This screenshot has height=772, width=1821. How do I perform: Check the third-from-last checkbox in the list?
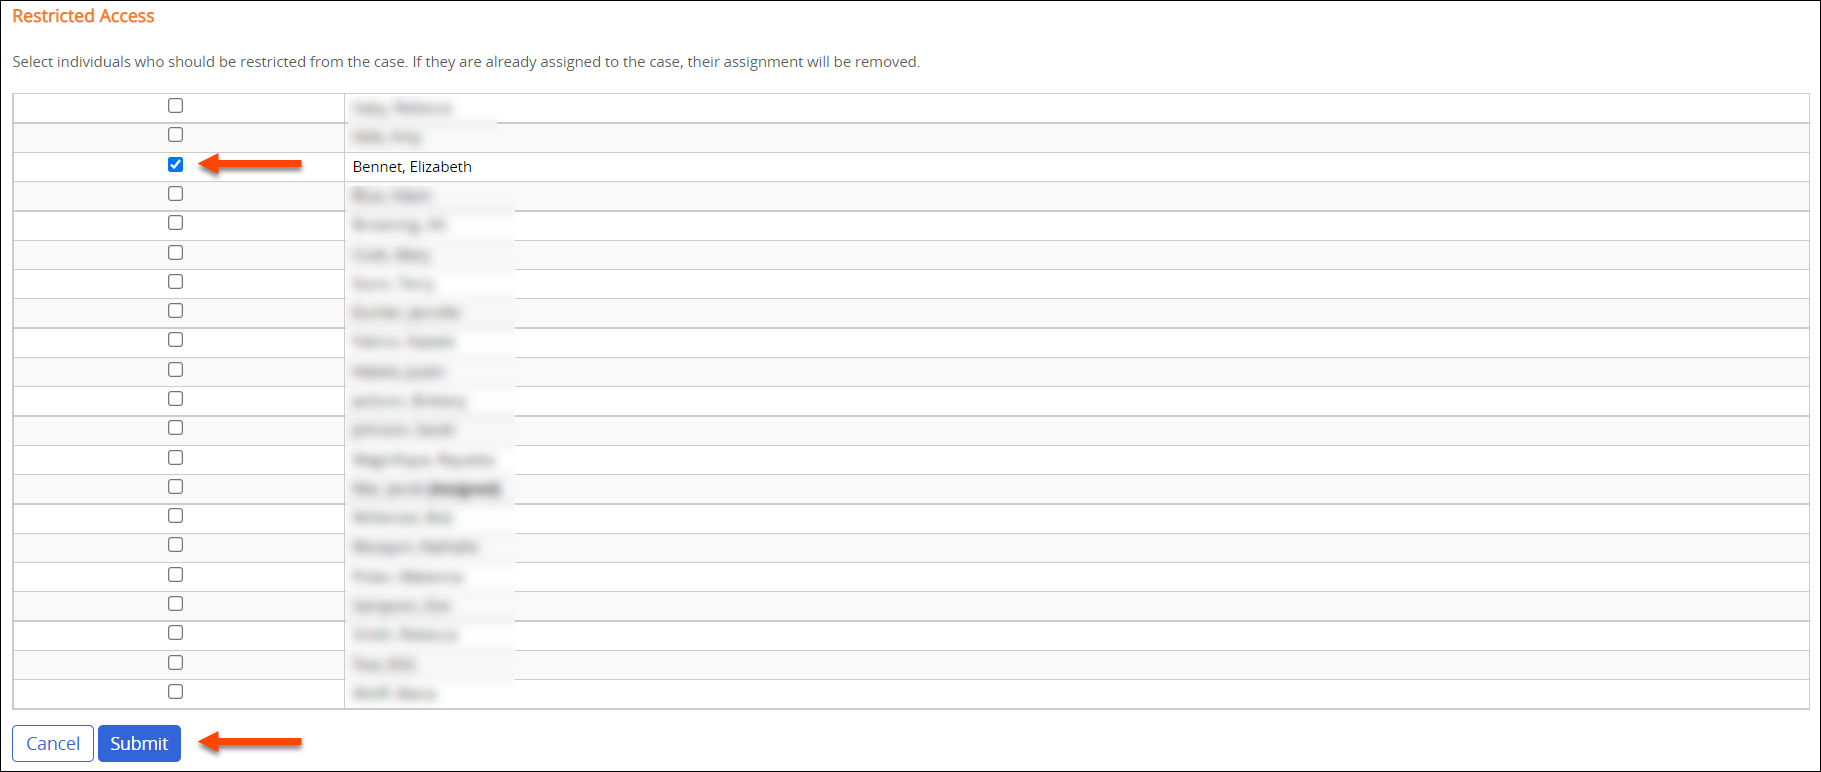[176, 633]
